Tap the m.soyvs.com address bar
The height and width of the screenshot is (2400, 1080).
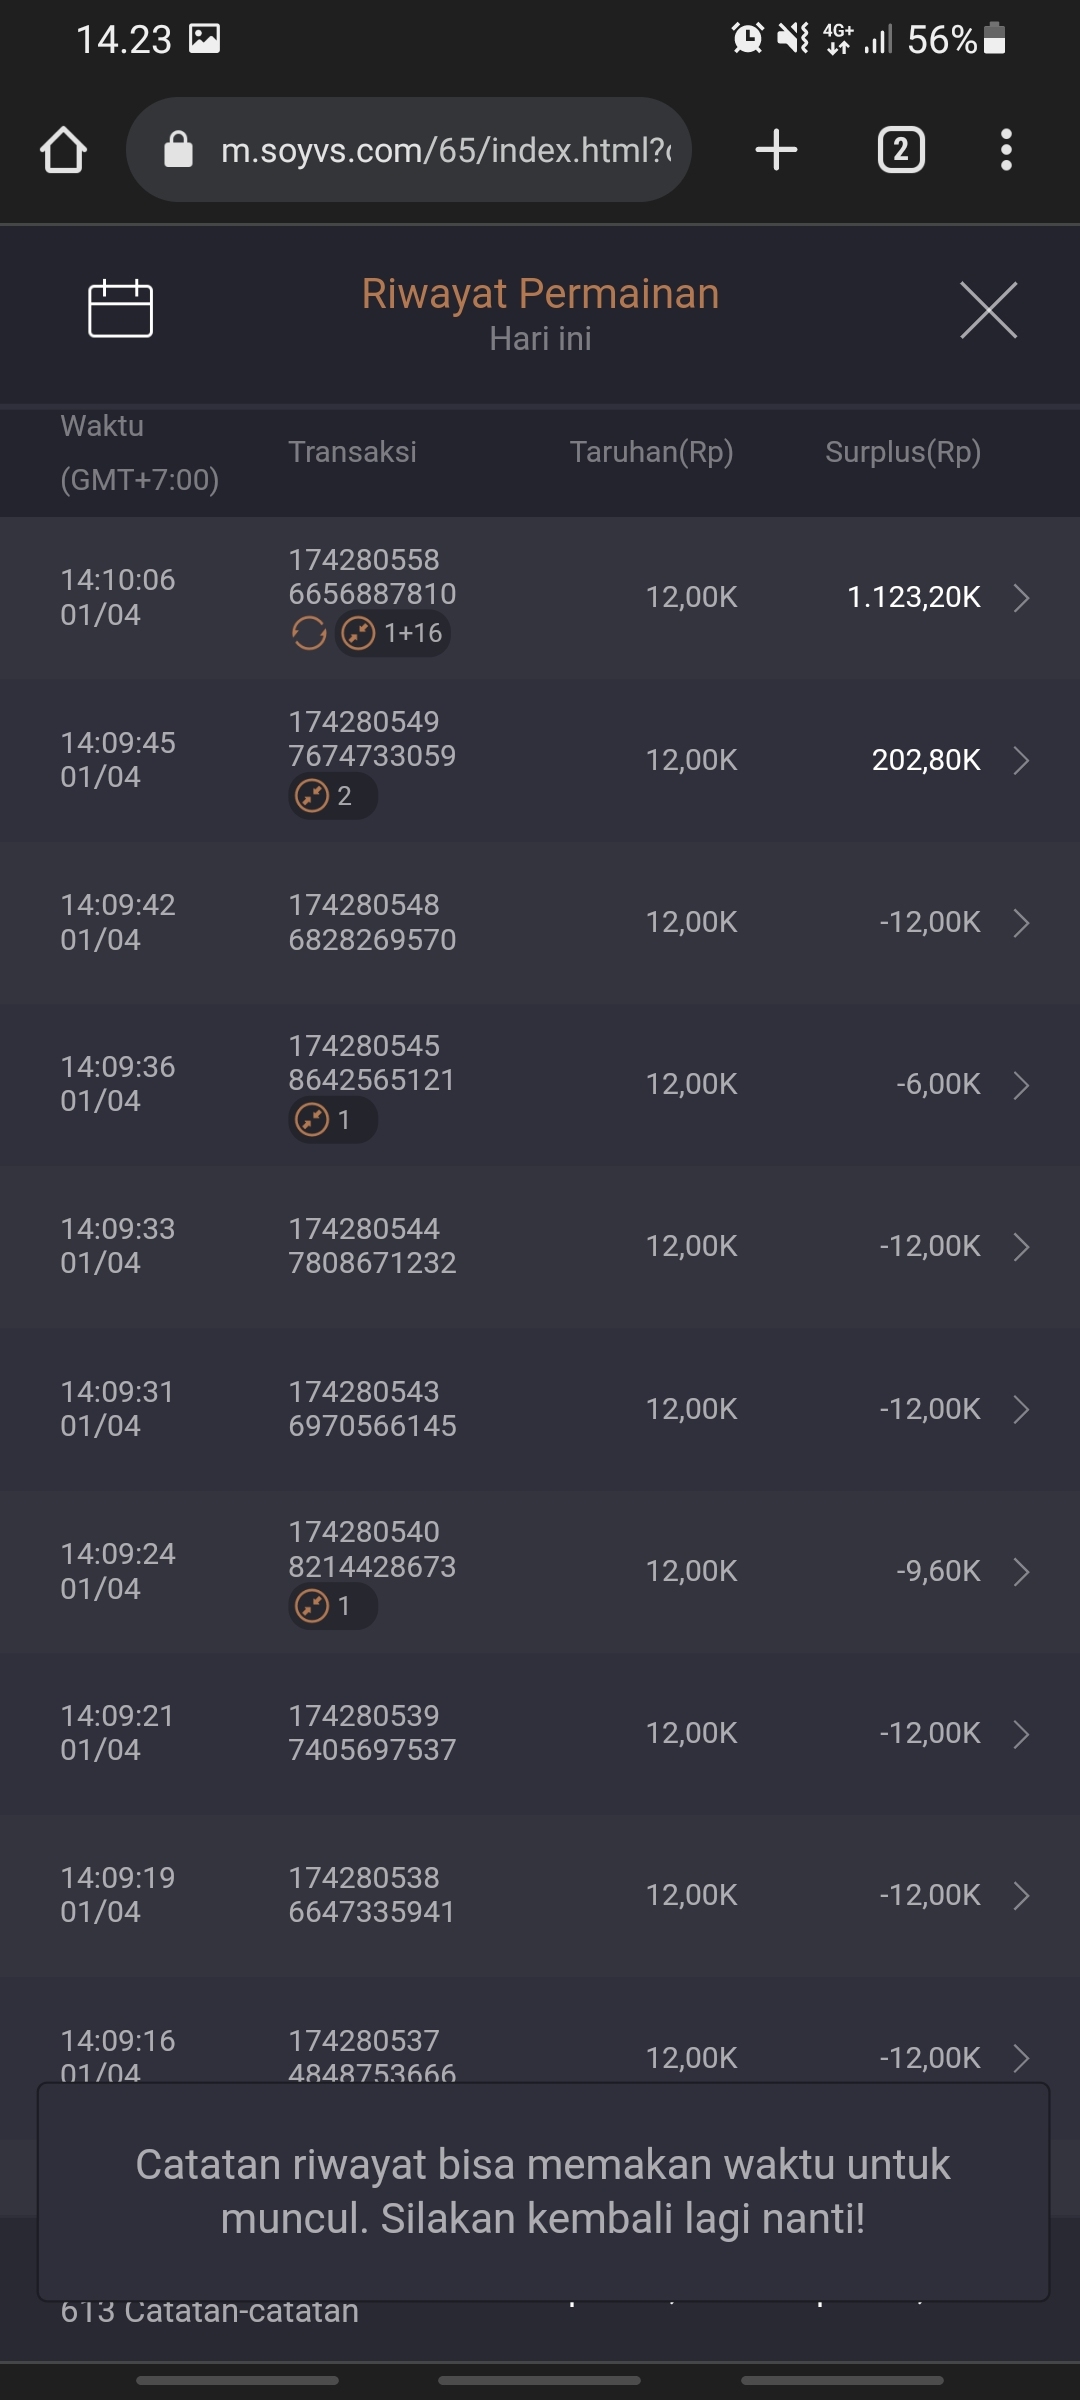point(445,151)
